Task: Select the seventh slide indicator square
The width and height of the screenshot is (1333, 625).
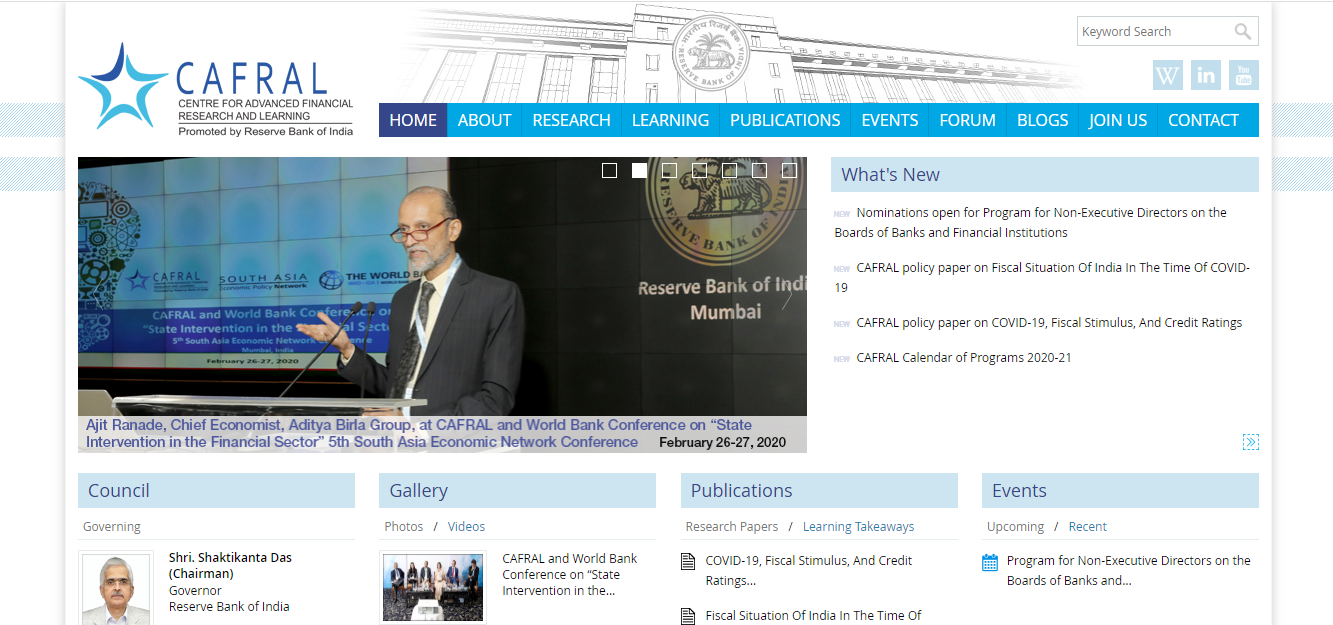Action: tap(789, 171)
